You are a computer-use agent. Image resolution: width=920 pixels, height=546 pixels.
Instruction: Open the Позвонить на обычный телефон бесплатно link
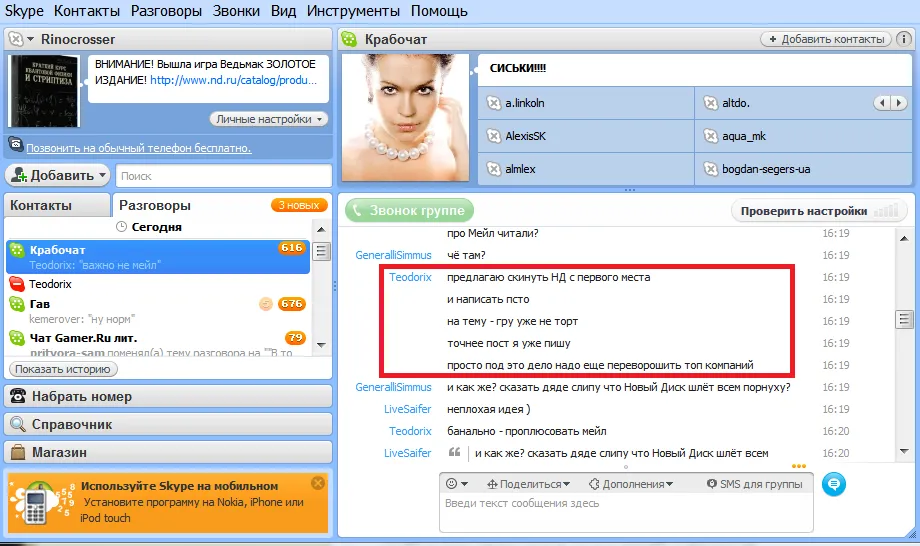138,148
